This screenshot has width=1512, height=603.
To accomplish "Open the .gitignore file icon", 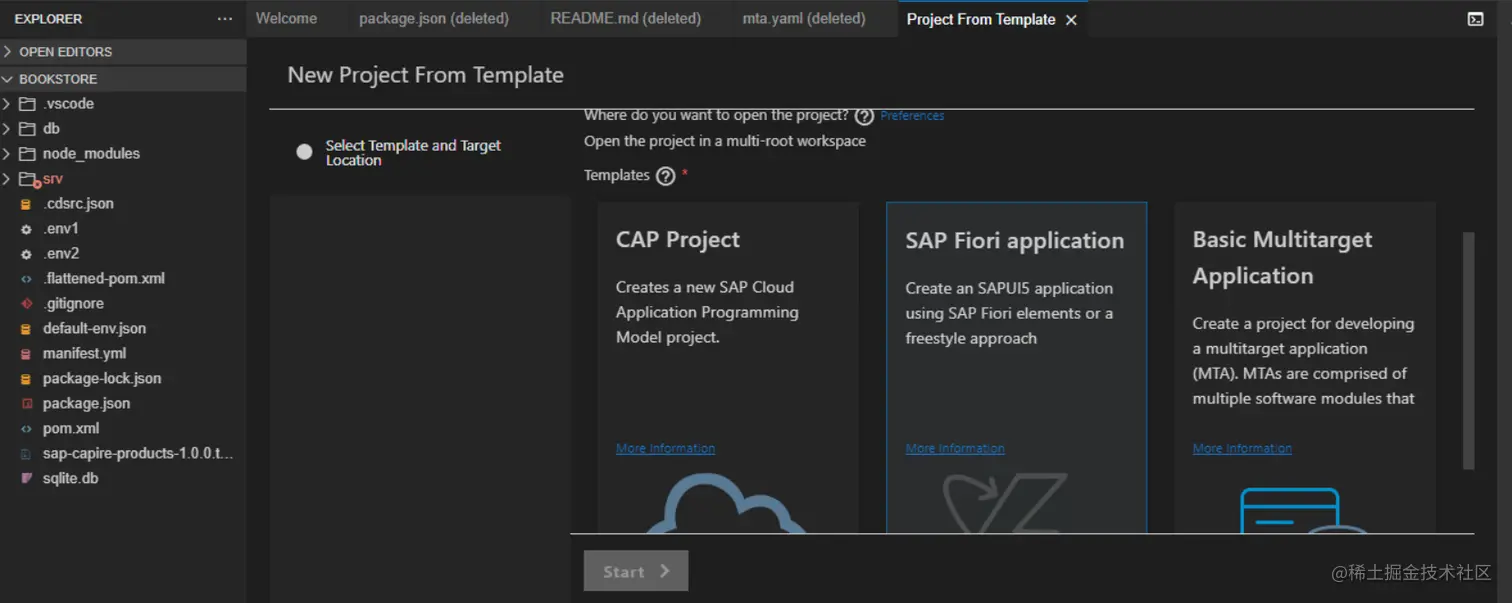I will pyautogui.click(x=27, y=303).
